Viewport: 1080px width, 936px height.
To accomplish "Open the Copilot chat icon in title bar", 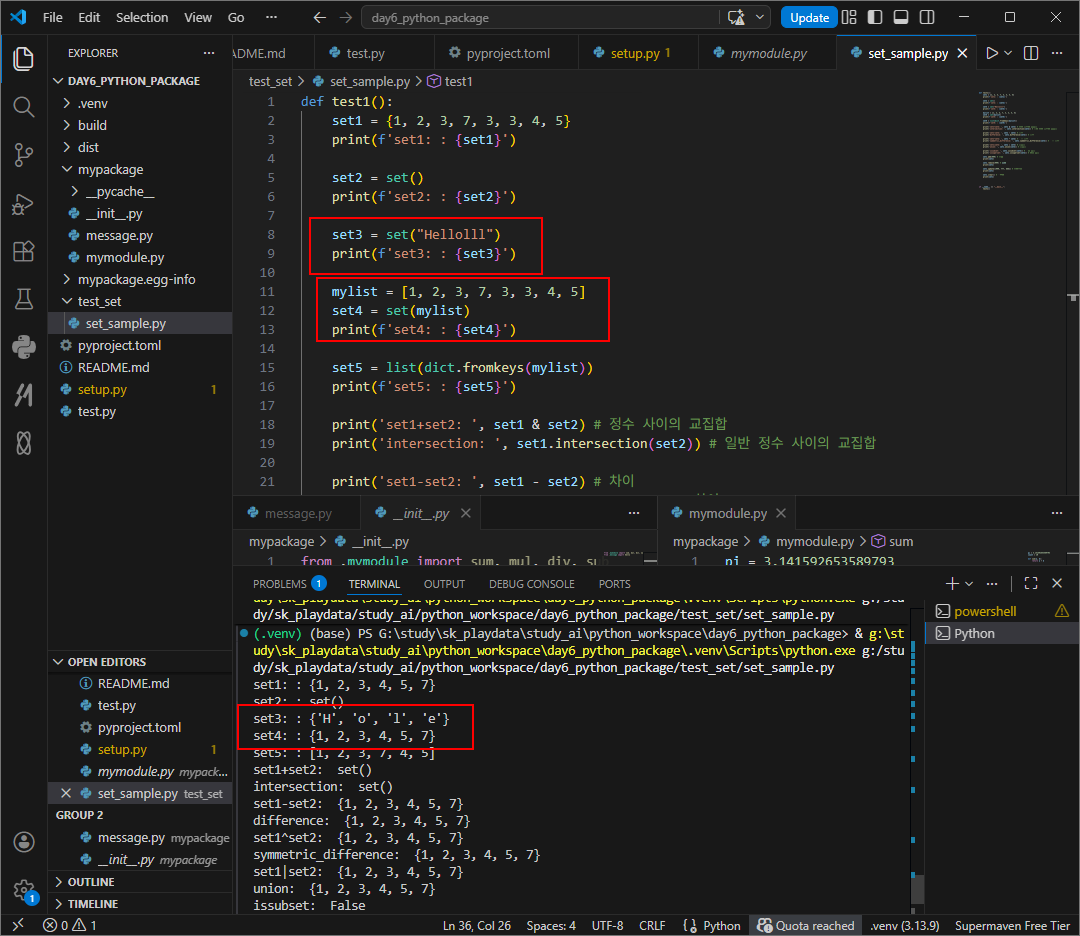I will pyautogui.click(x=736, y=17).
